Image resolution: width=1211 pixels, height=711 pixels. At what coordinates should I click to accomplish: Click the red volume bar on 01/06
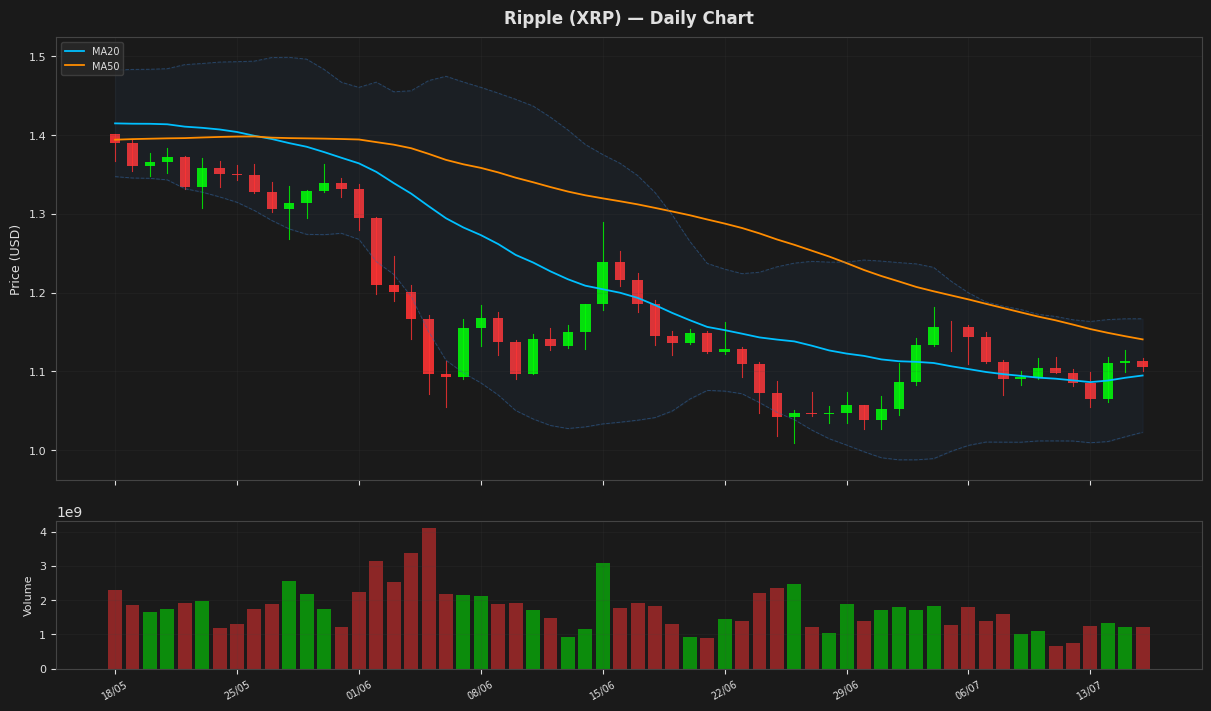point(359,630)
